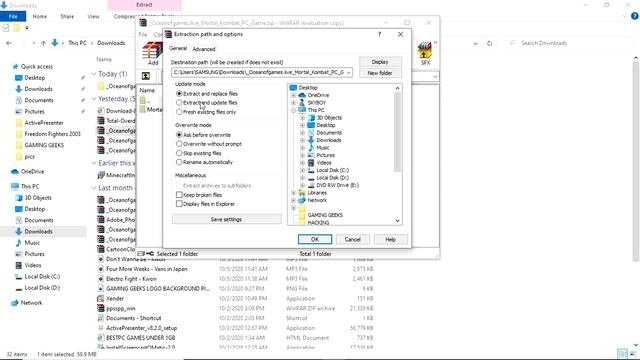Select Network in dialog folder tree
The height and width of the screenshot is (360, 640).
pos(317,200)
